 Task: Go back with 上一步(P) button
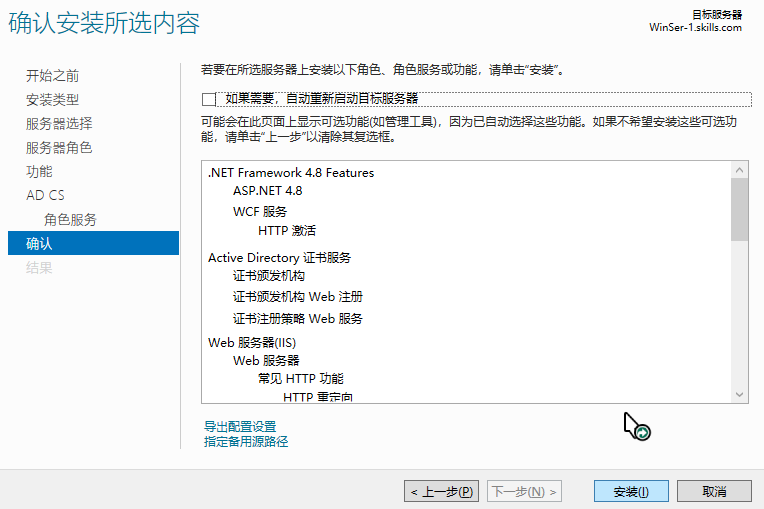point(441,491)
